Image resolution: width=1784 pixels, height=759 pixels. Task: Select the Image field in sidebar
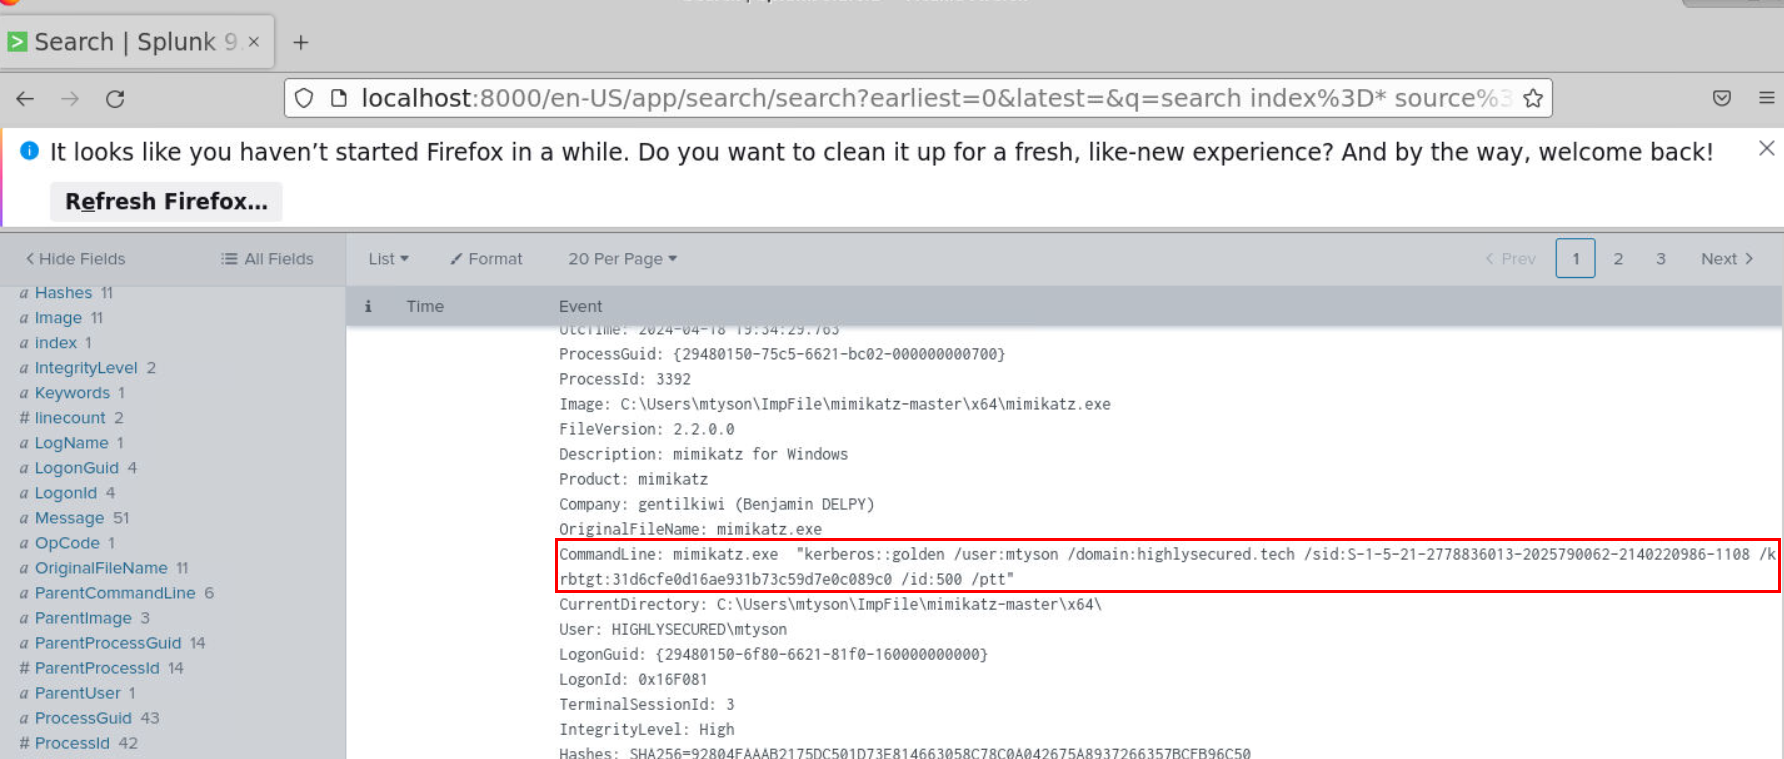click(x=58, y=318)
